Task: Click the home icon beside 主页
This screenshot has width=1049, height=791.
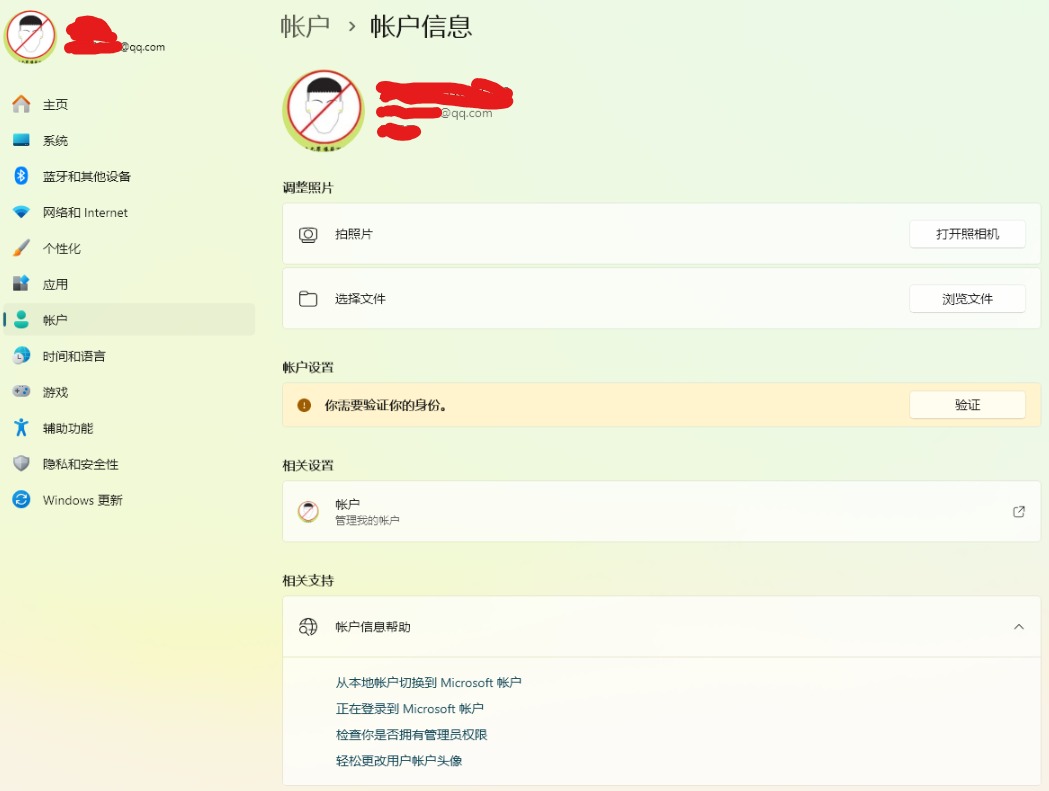Action: (x=21, y=104)
